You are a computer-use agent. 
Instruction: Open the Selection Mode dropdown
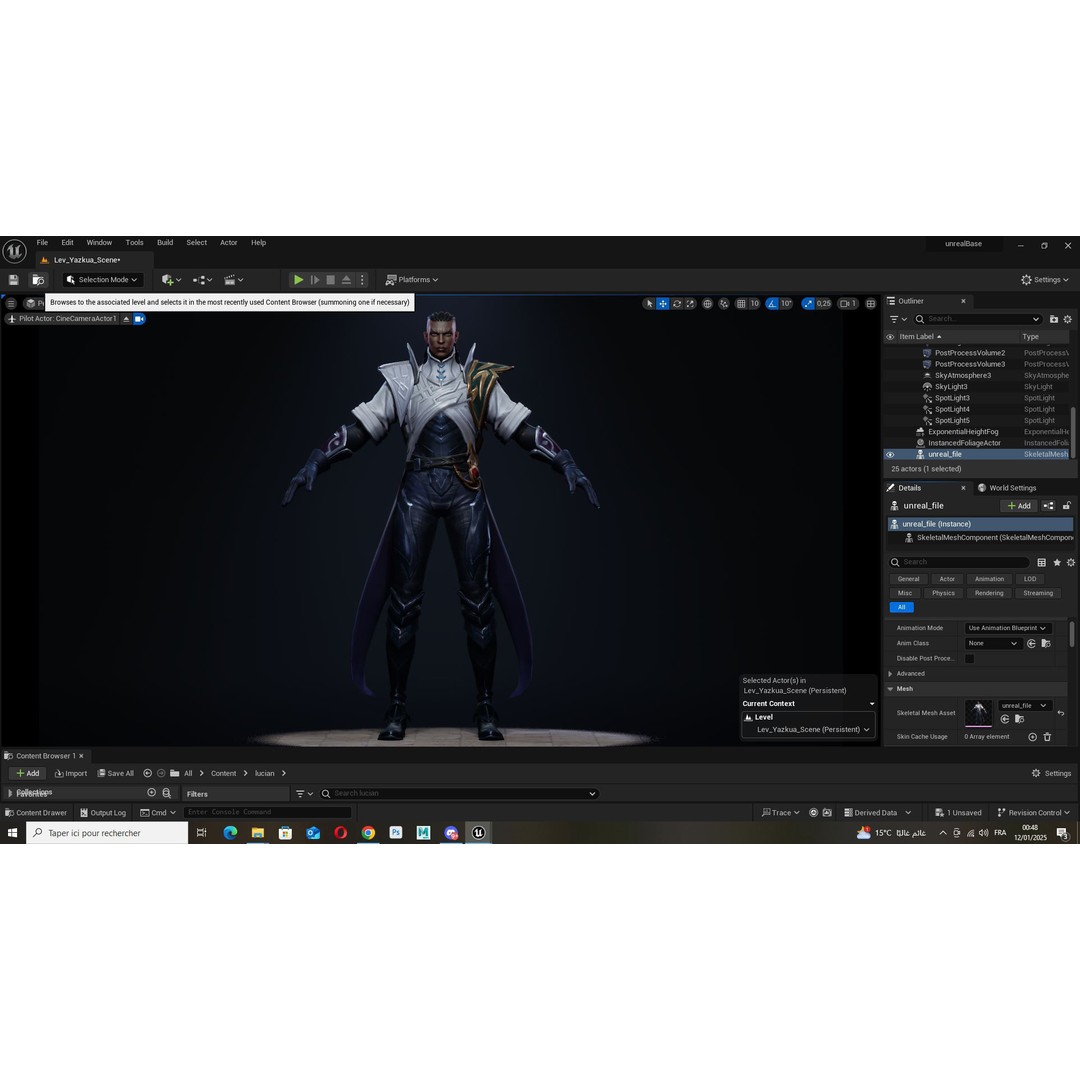pos(103,280)
